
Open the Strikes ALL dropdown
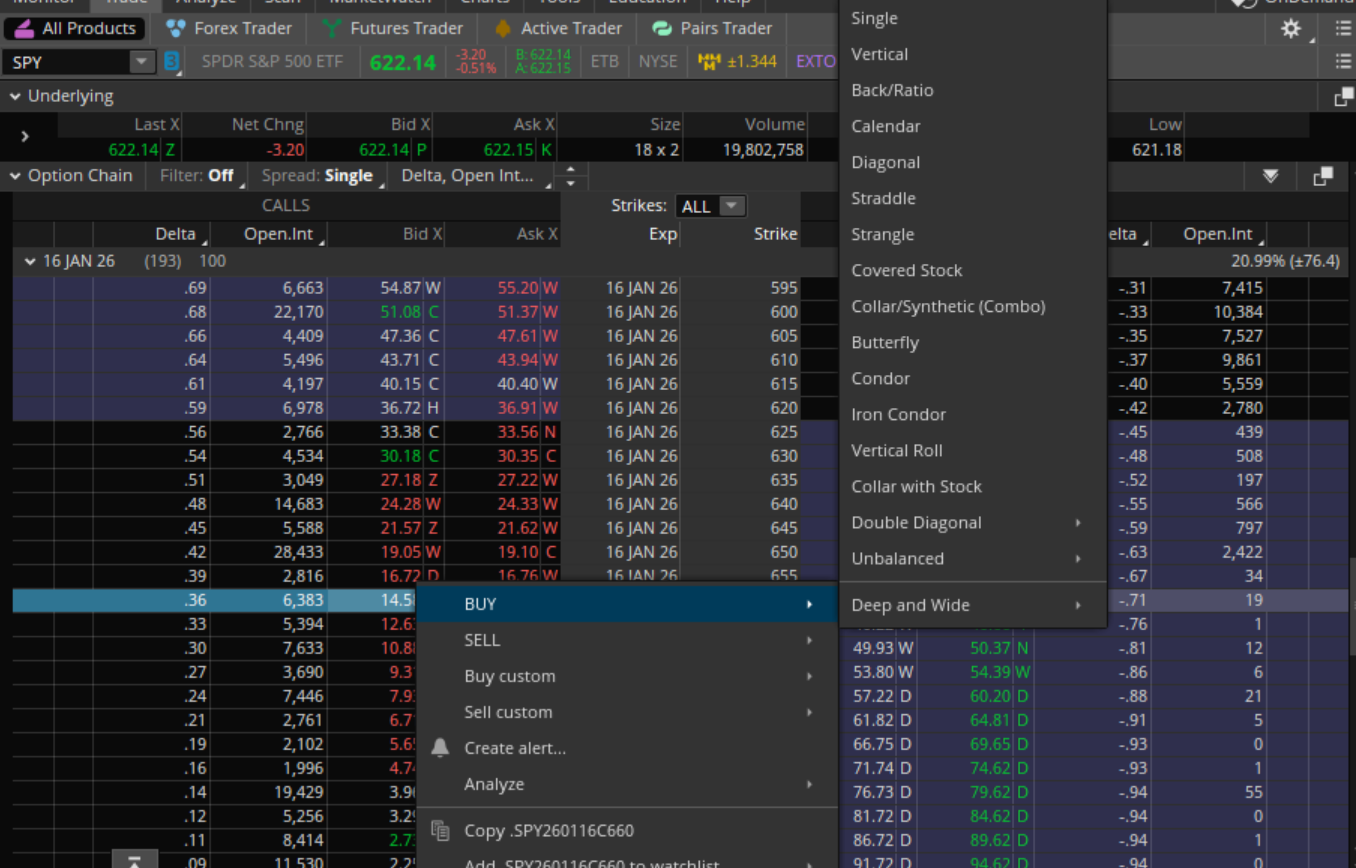pos(710,206)
